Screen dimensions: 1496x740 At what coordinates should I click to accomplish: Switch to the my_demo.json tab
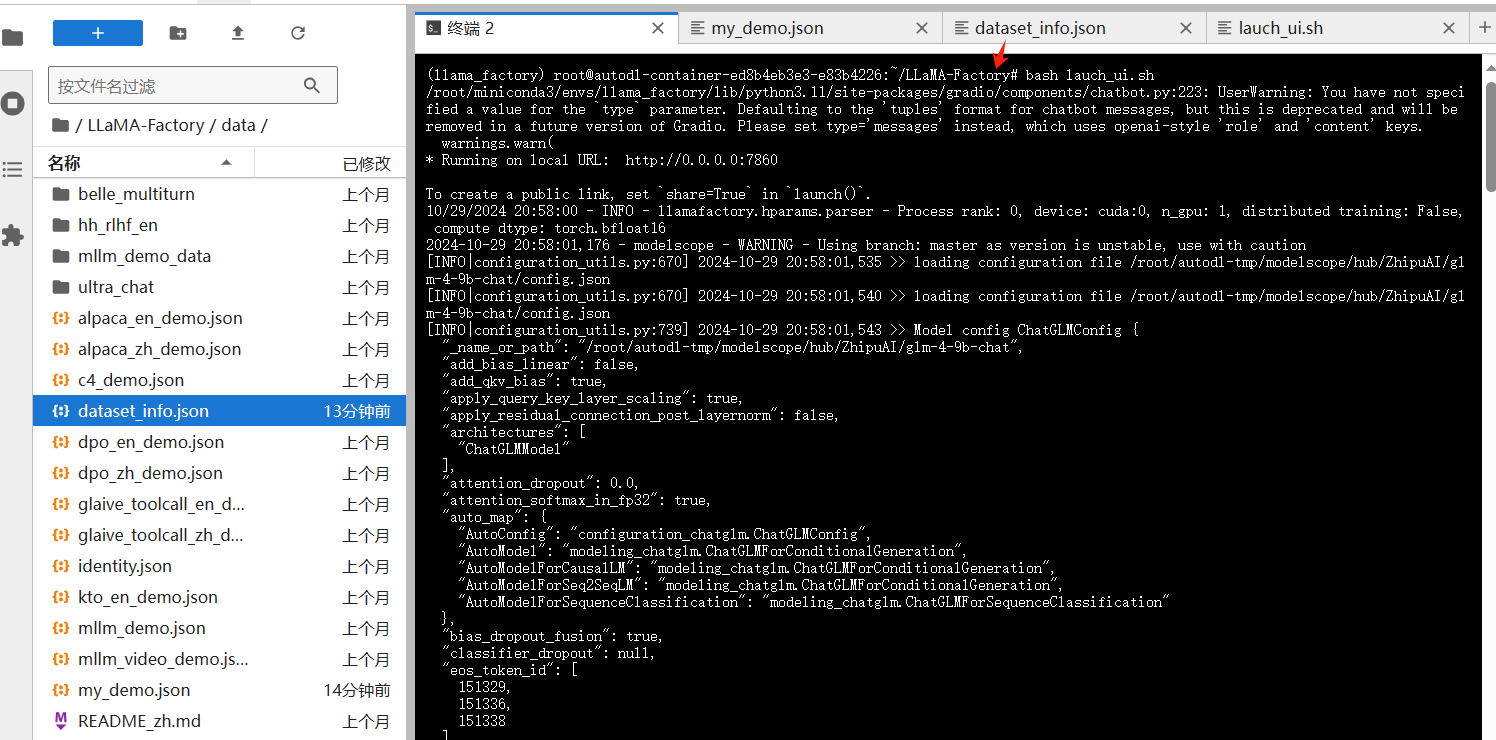coord(767,28)
